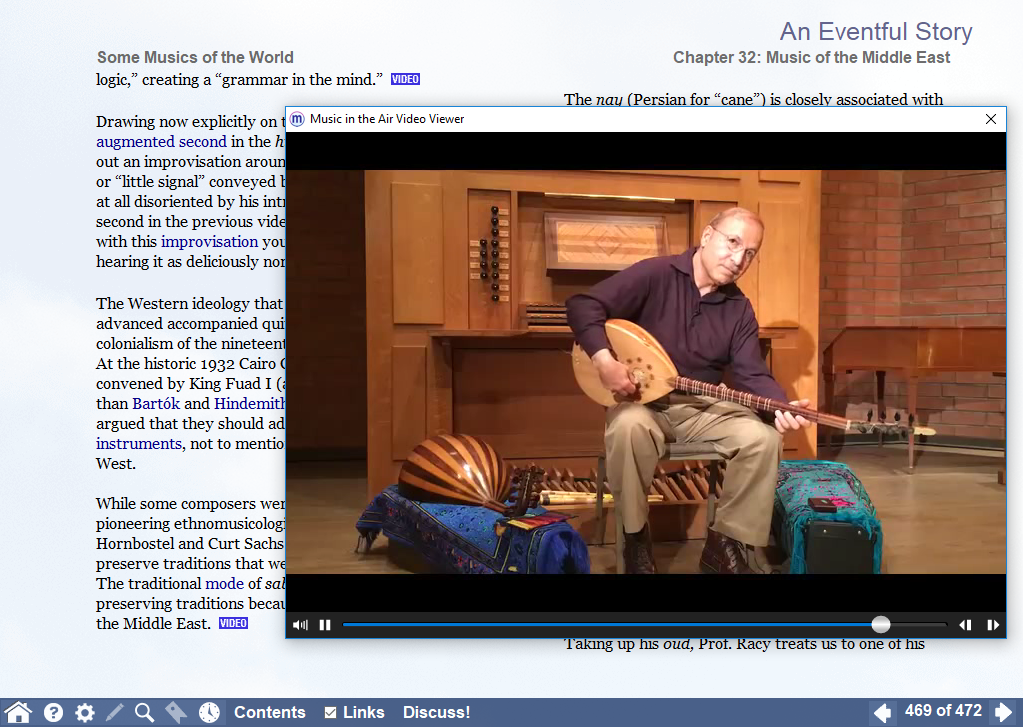Click the Video Viewer app logo icon
This screenshot has height=727, width=1023.
click(x=297, y=119)
